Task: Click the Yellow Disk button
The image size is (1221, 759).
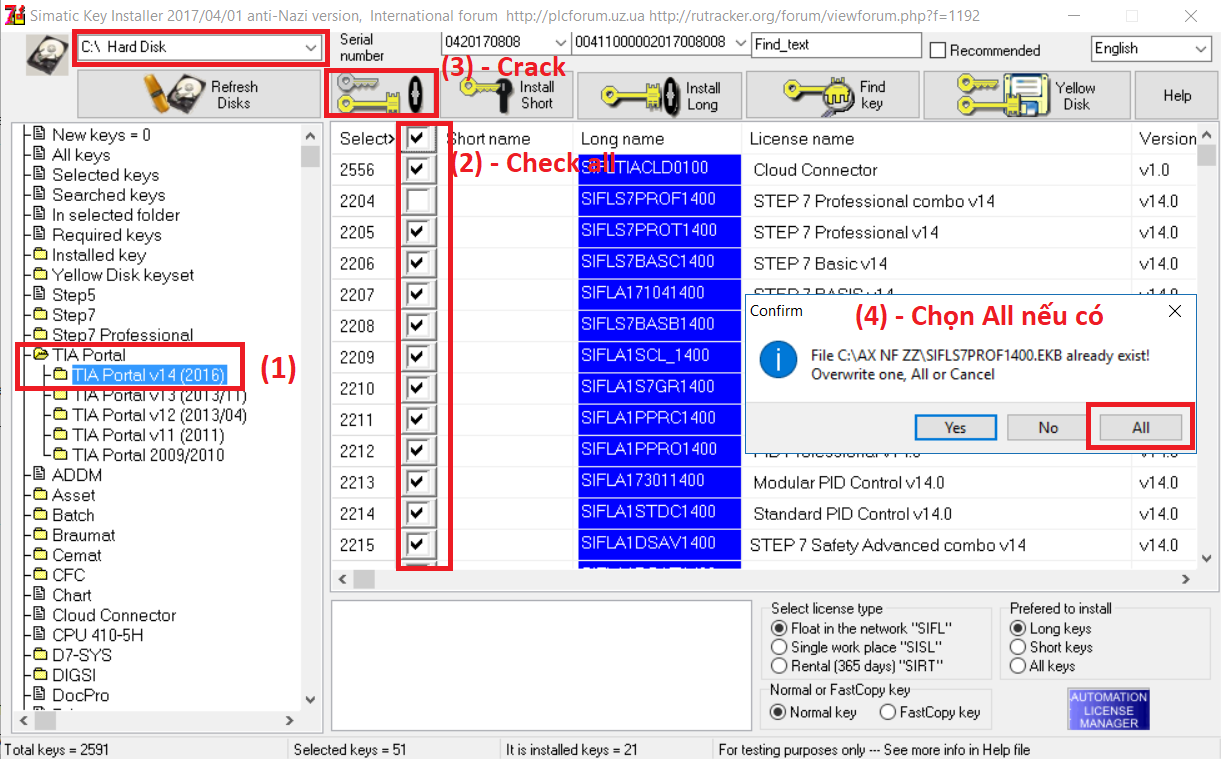Action: pos(1026,96)
